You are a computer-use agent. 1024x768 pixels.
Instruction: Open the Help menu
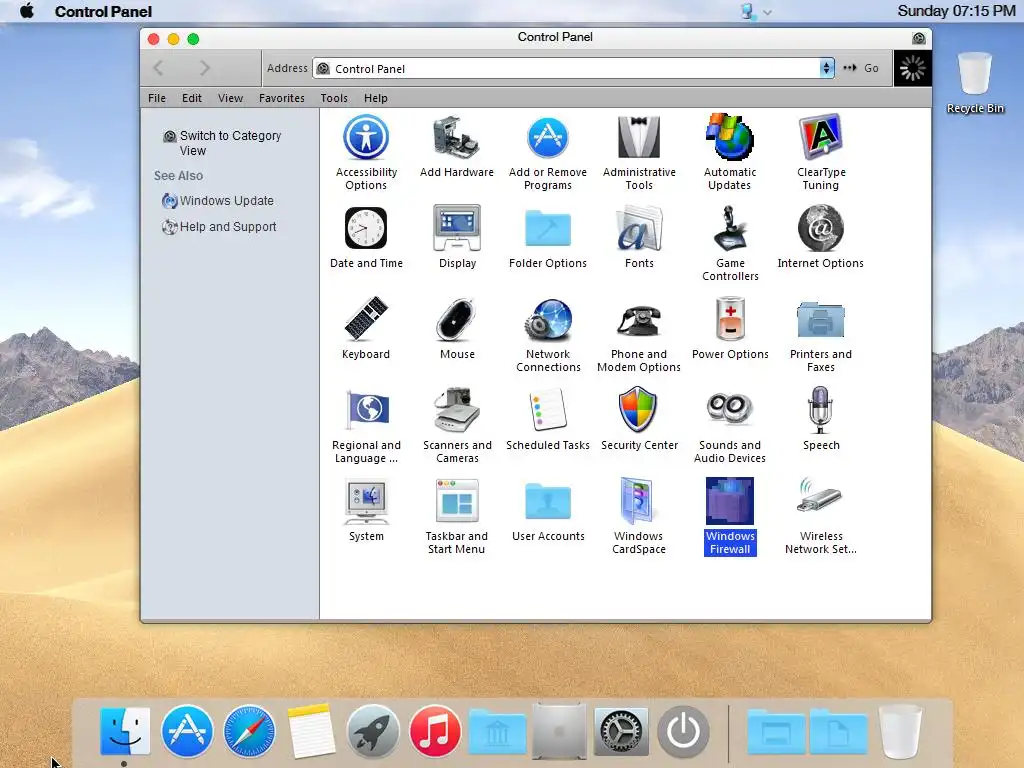[376, 98]
